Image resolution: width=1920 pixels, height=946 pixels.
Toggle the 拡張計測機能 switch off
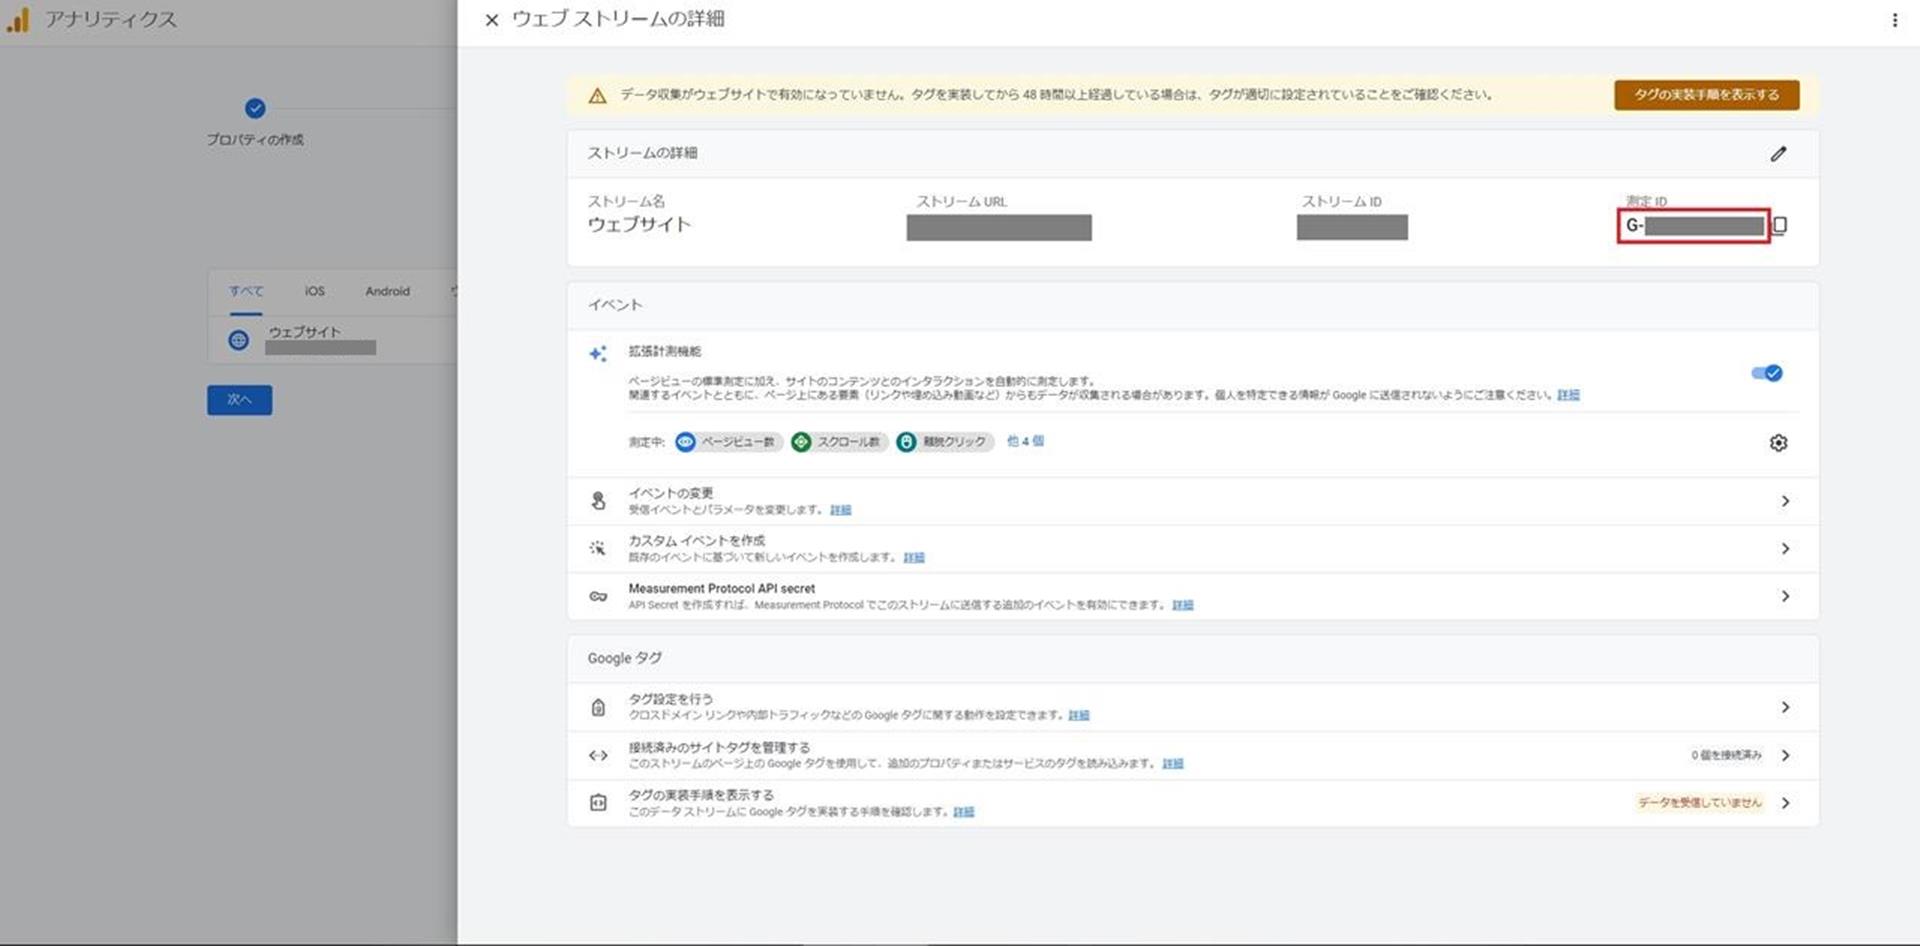1766,373
